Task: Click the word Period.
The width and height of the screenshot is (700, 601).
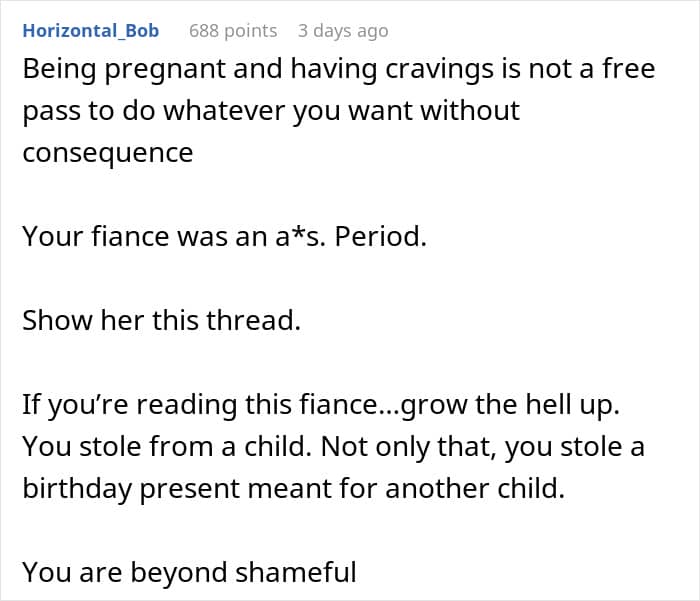Action: pos(380,236)
